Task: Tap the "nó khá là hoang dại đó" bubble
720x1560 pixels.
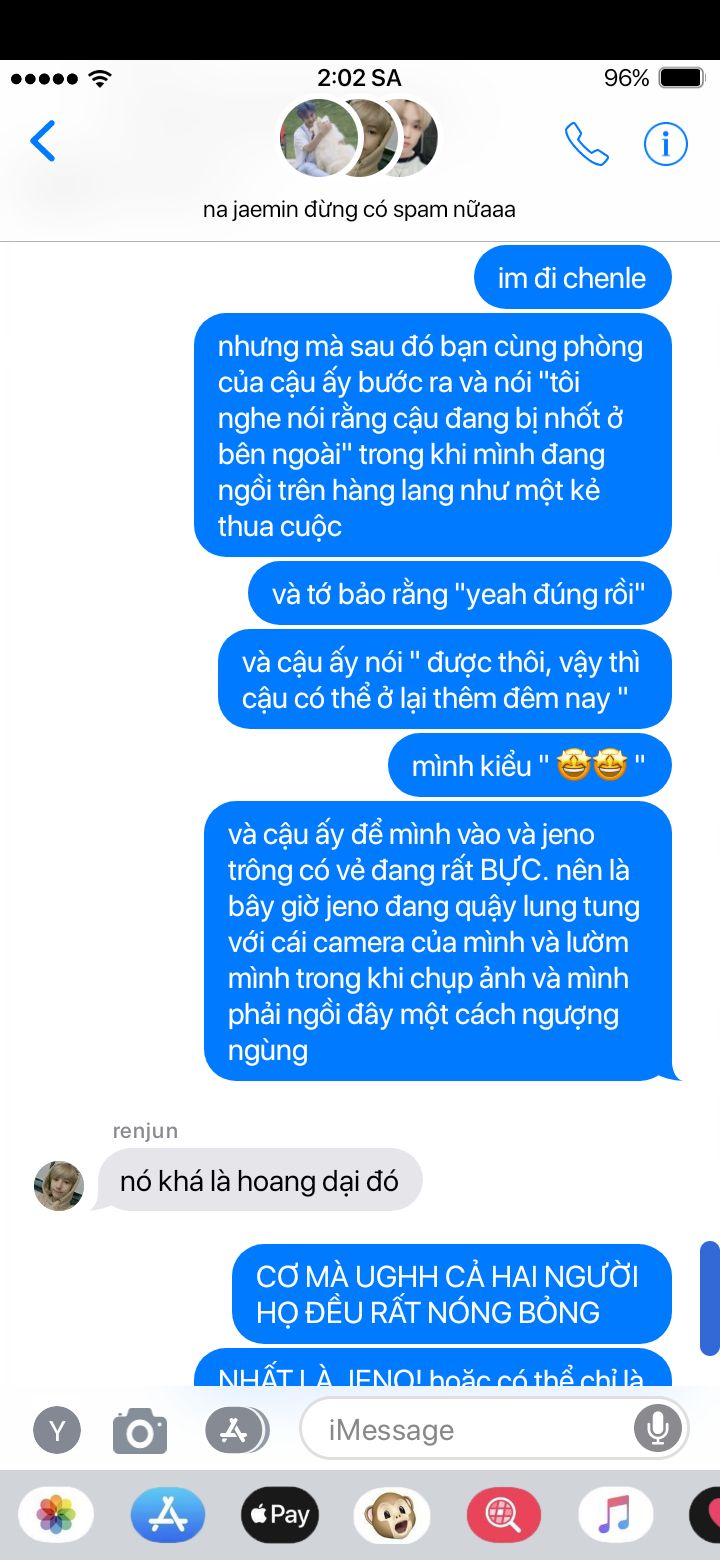Action: click(259, 1181)
